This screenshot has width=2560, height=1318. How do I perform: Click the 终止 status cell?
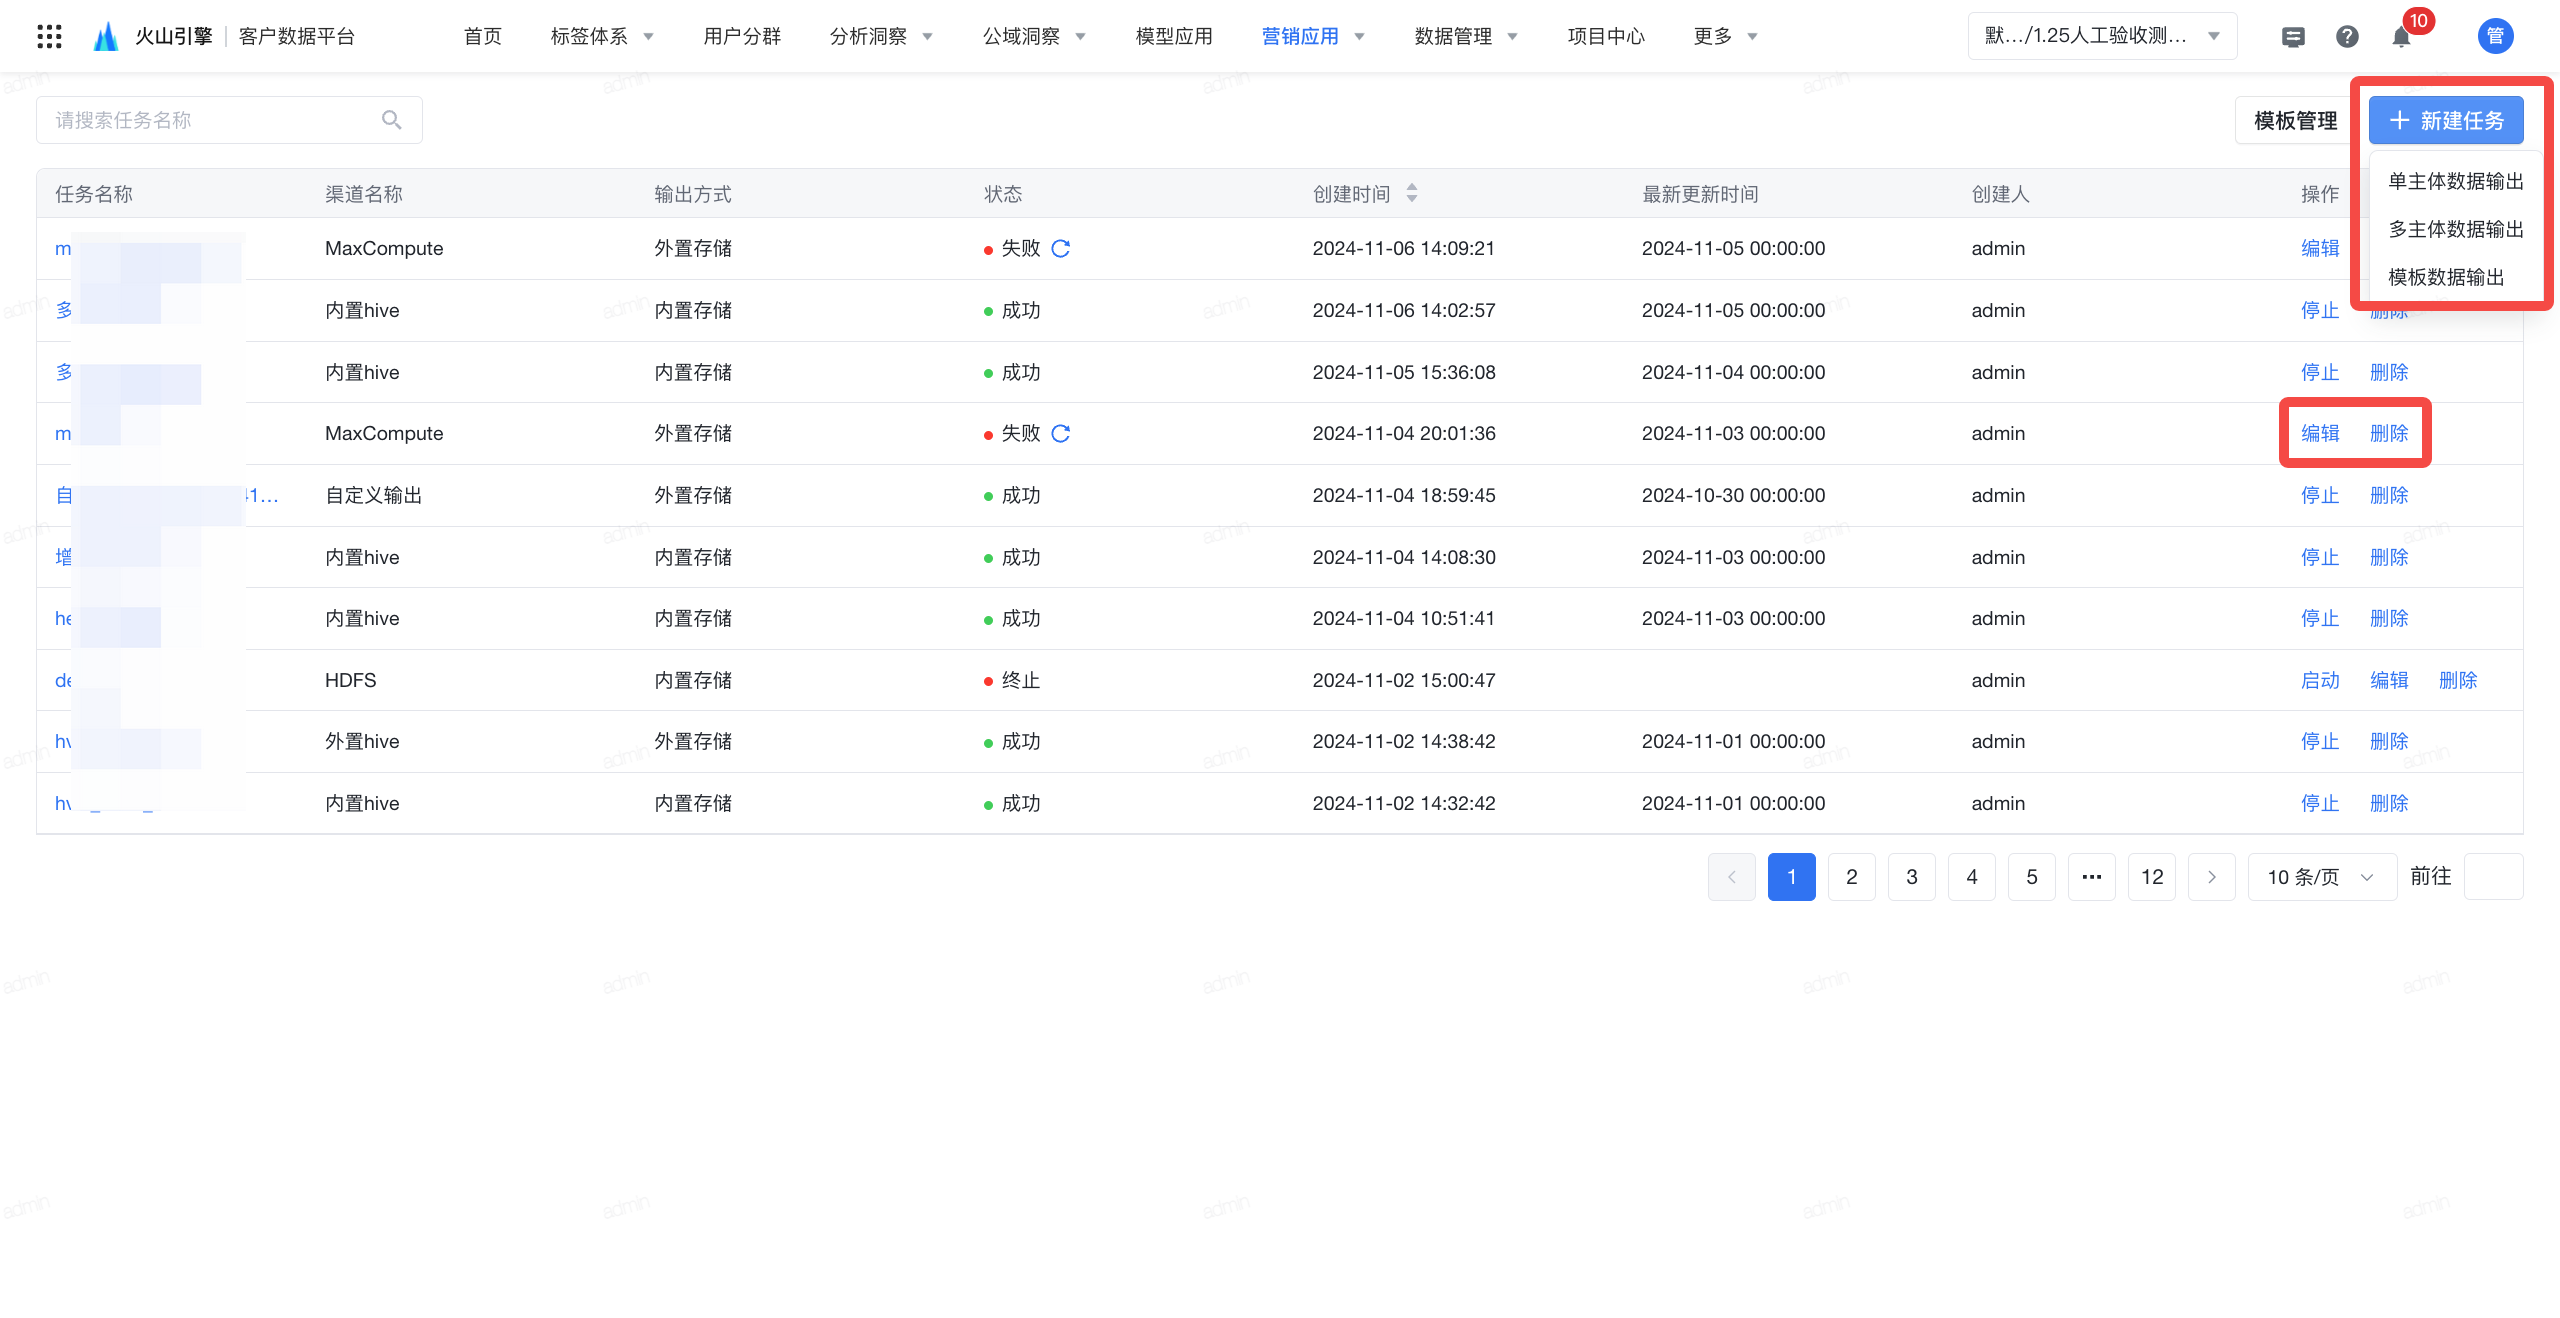pyautogui.click(x=1012, y=680)
